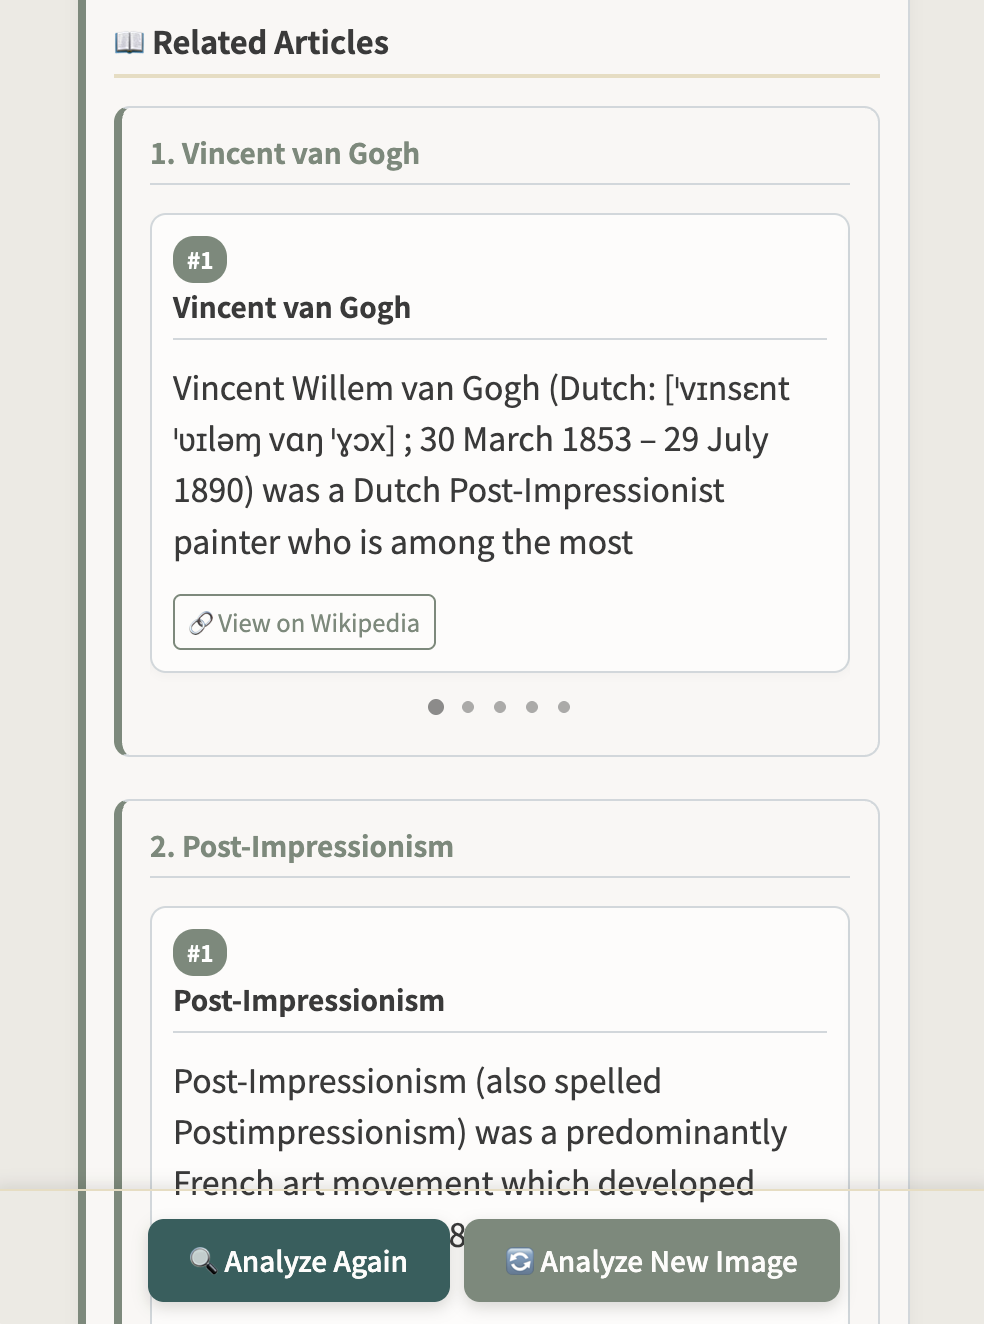Click the magnifying glass icon on Analyze Again
Screen dimensions: 984x1324
click(203, 1260)
